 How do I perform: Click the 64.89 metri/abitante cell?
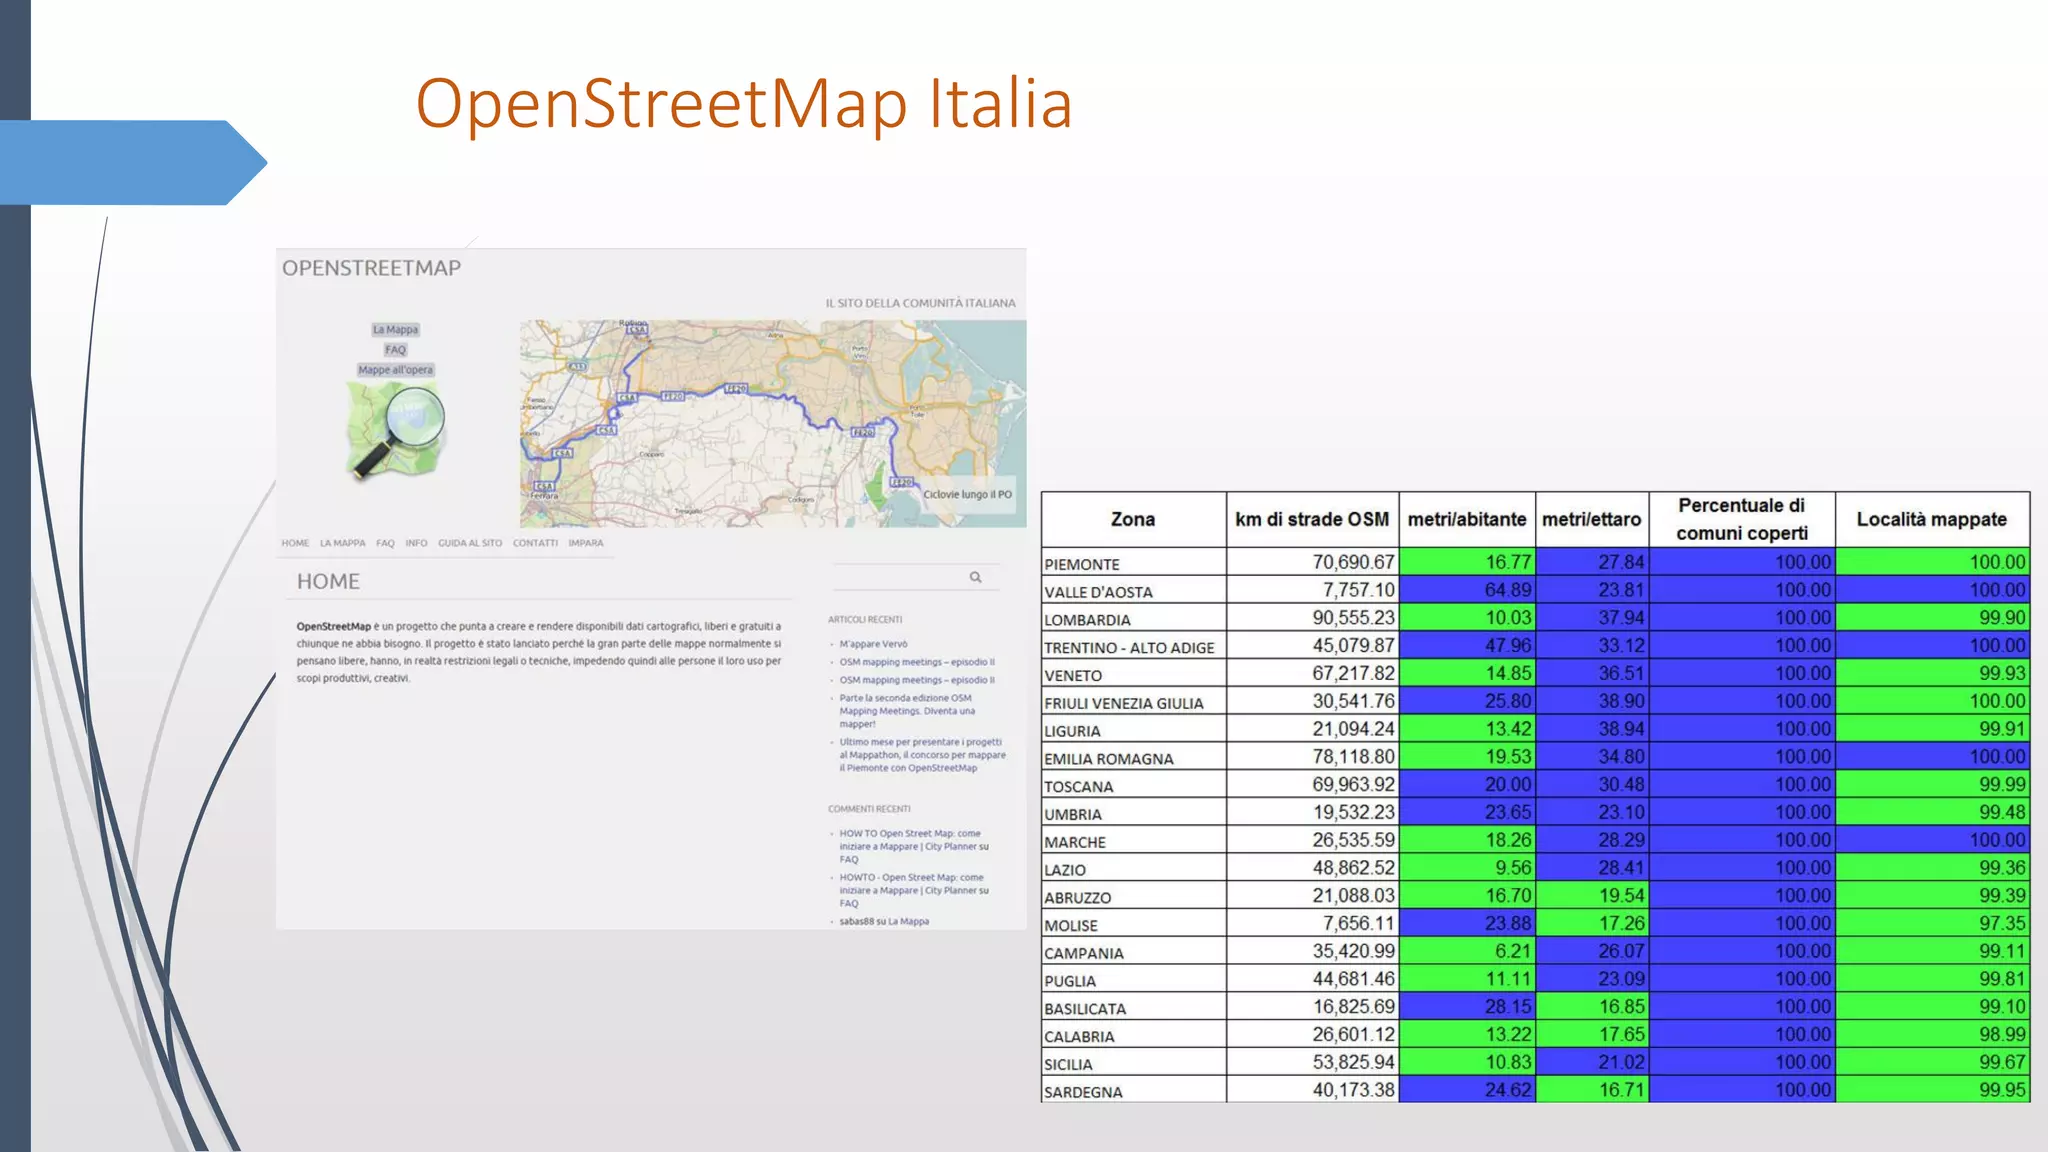1467,590
